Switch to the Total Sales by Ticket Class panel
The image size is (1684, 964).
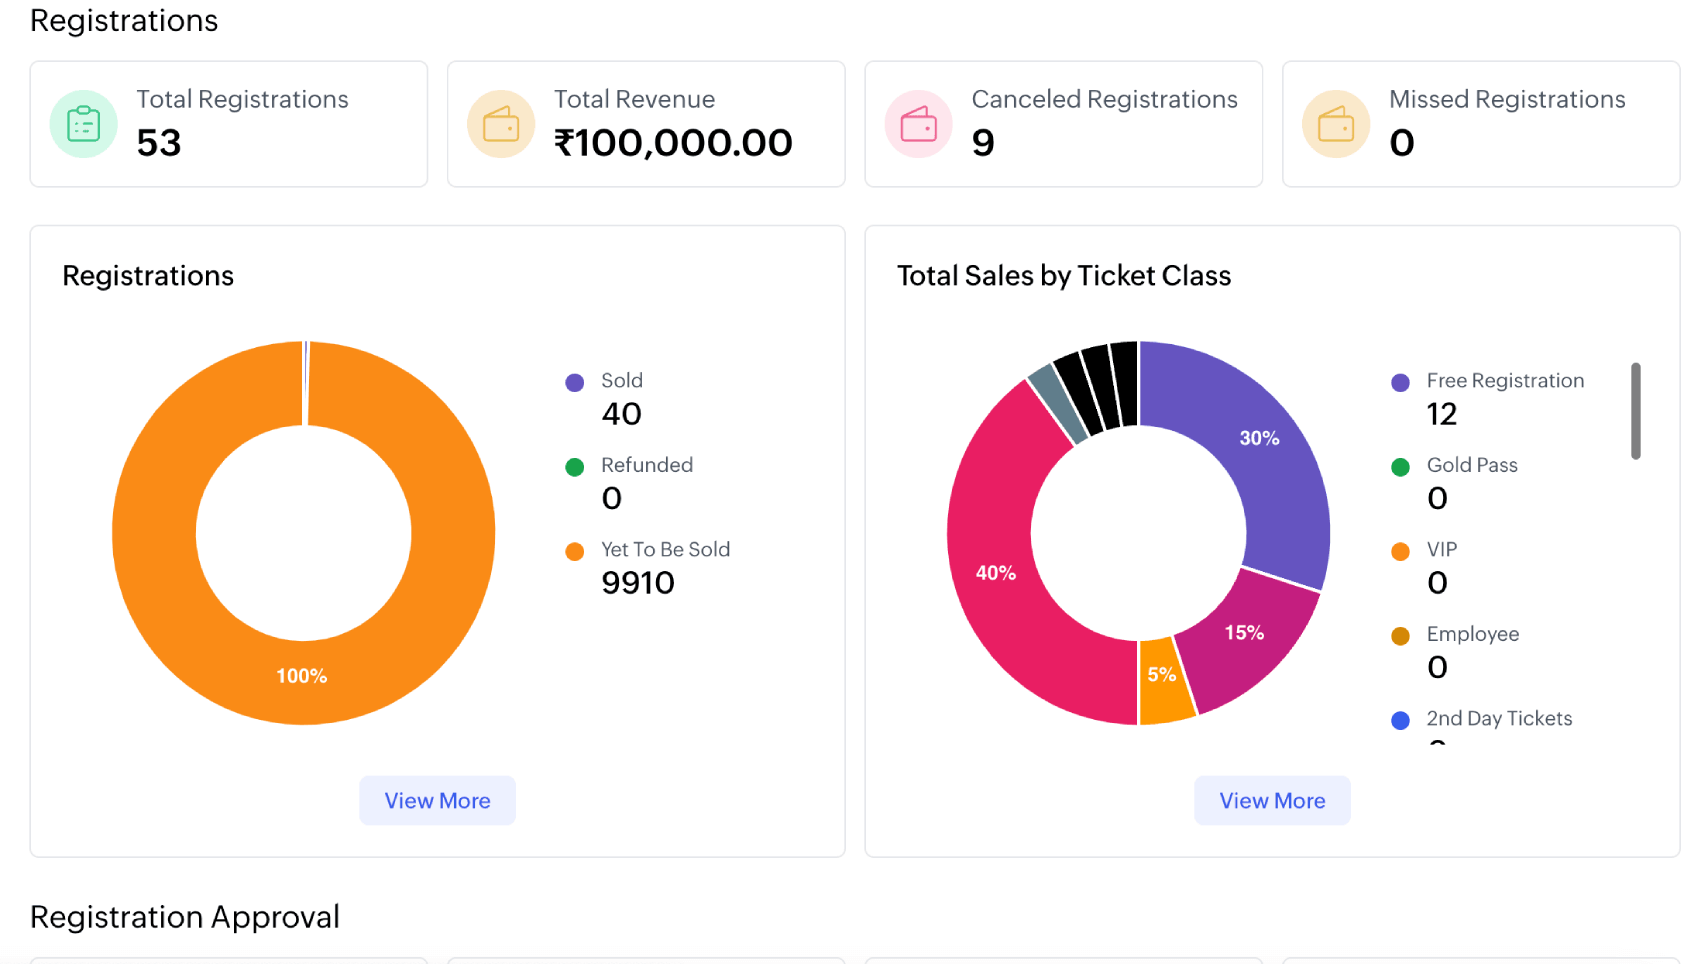coord(1064,276)
